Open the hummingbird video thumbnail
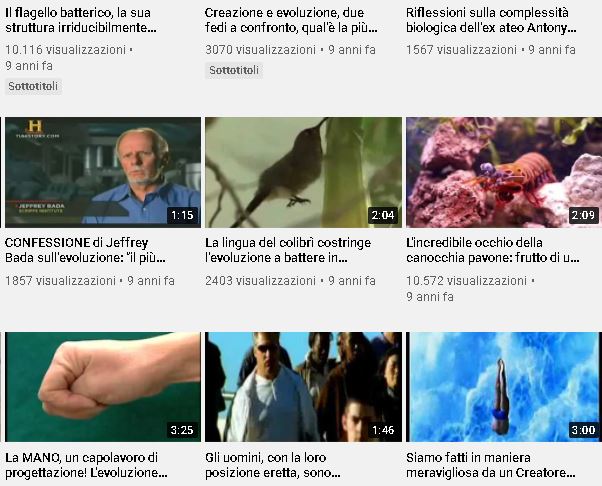Viewport: 602px width, 486px height. tap(303, 172)
